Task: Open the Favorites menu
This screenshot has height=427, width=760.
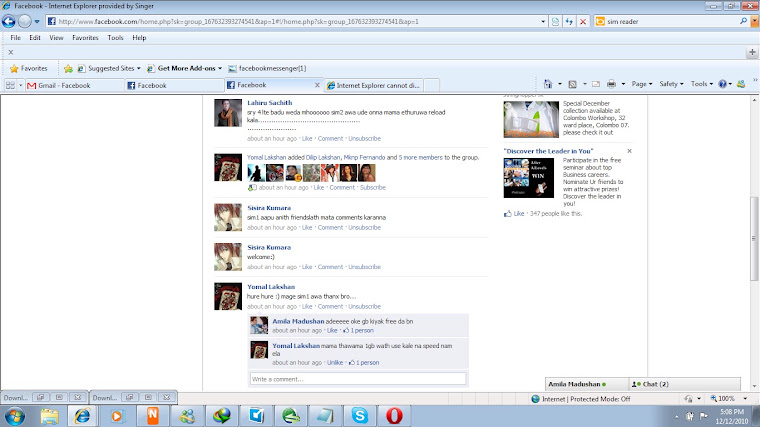Action: click(85, 38)
